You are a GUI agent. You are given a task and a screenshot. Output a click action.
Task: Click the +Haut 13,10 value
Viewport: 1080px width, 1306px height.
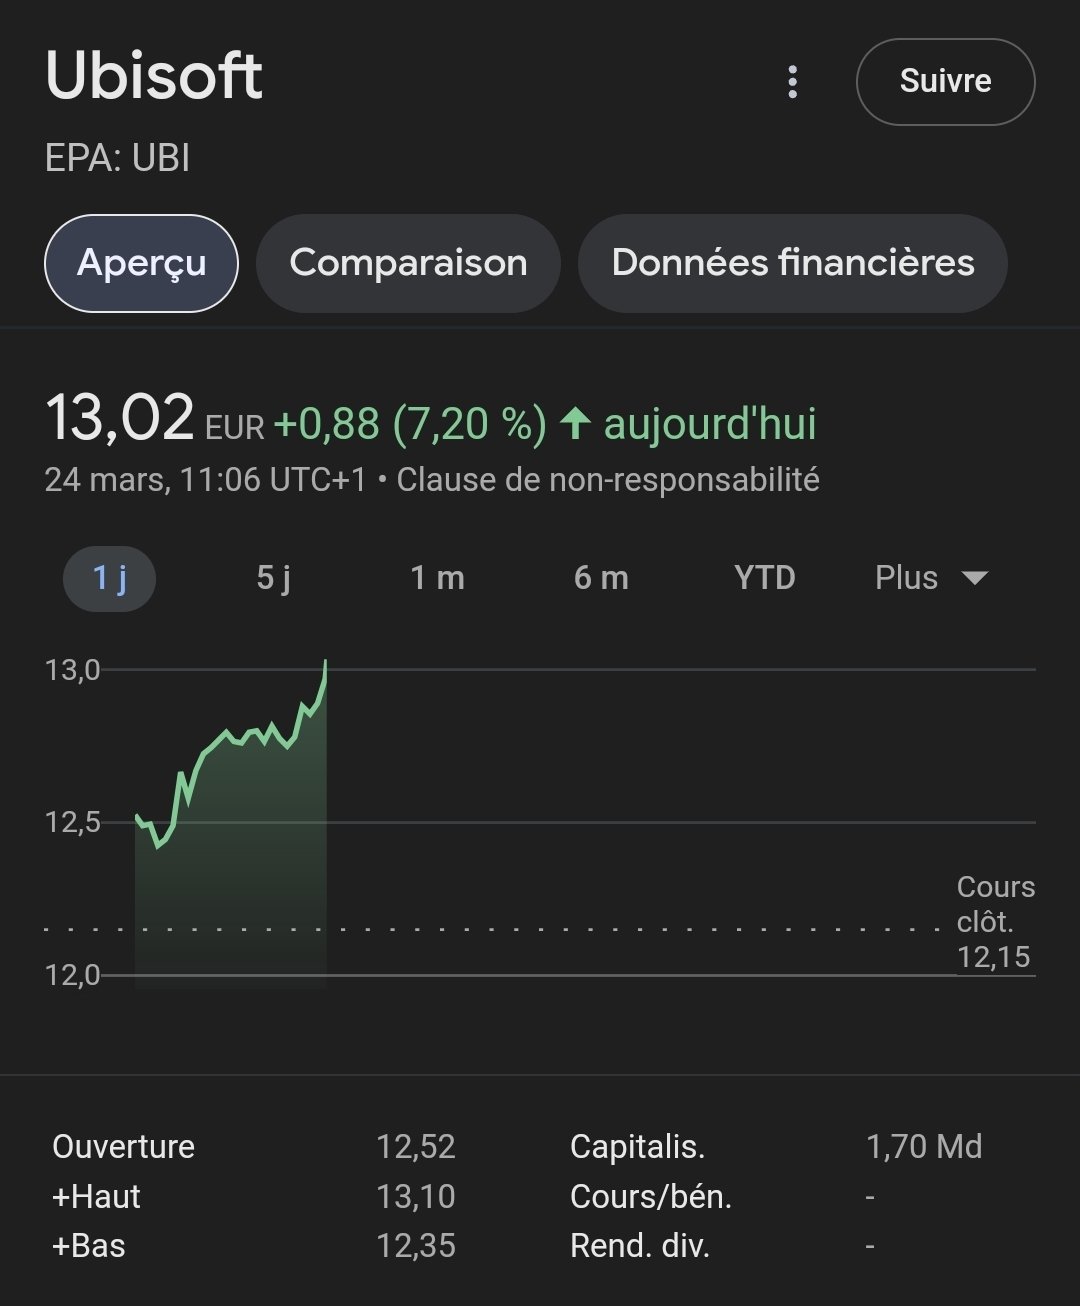click(x=416, y=1196)
